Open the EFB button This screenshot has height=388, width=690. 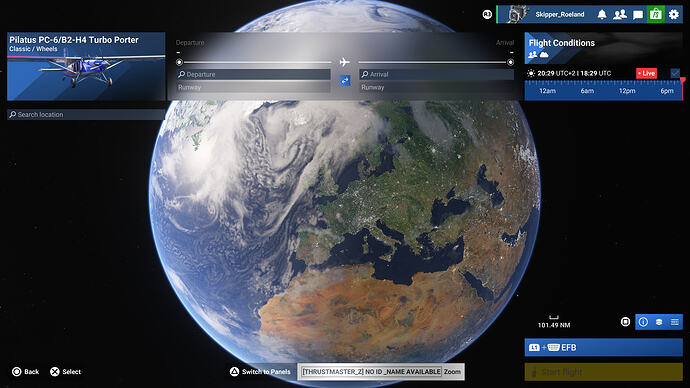click(603, 348)
